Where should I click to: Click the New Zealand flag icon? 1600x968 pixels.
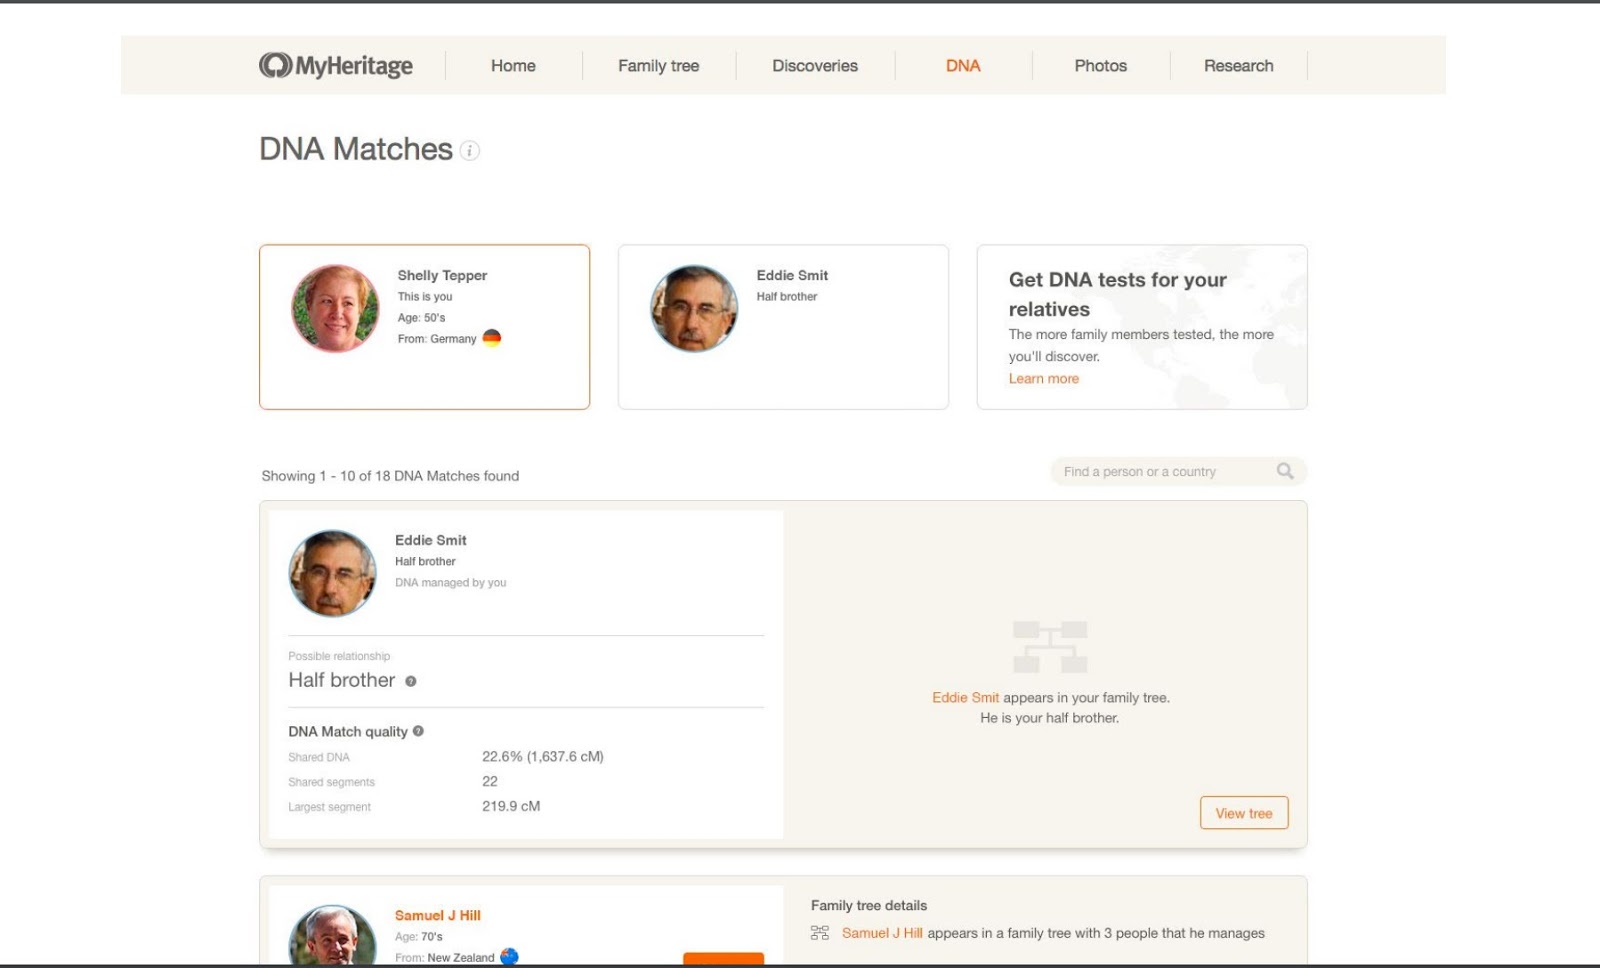click(509, 956)
